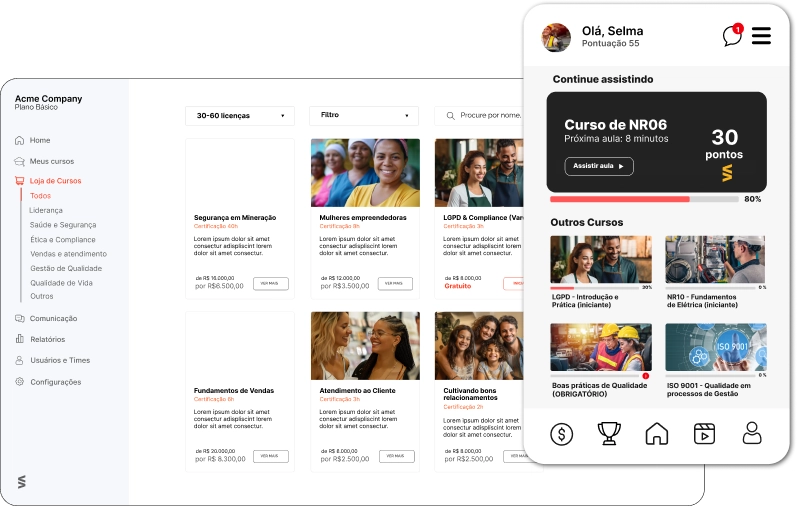Image resolution: width=797 pixels, height=507 pixels.
Task: Tap the profile icon in bottom navigation
Action: [x=752, y=433]
